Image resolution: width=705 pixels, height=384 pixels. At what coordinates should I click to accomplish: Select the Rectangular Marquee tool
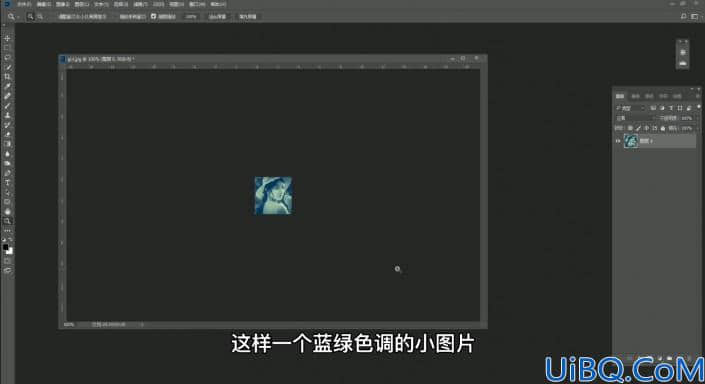click(x=7, y=48)
